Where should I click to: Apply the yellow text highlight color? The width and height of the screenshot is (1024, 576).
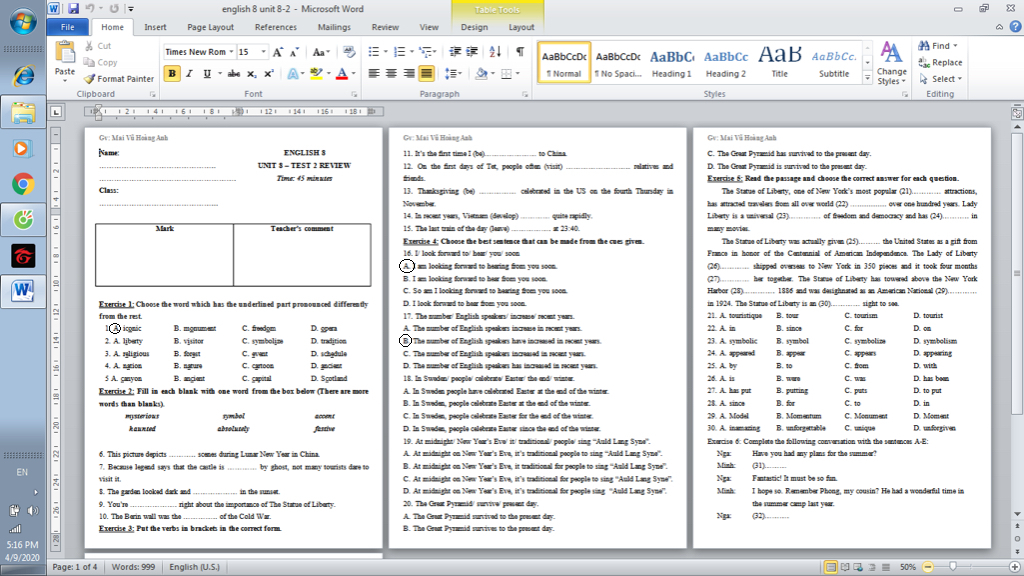(x=316, y=74)
